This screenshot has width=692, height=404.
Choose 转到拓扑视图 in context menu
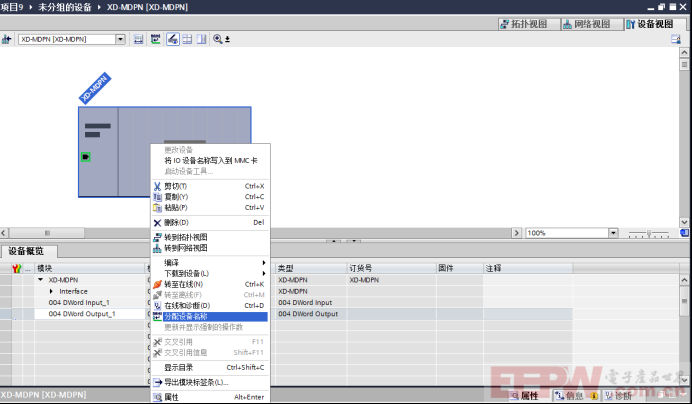pos(210,238)
